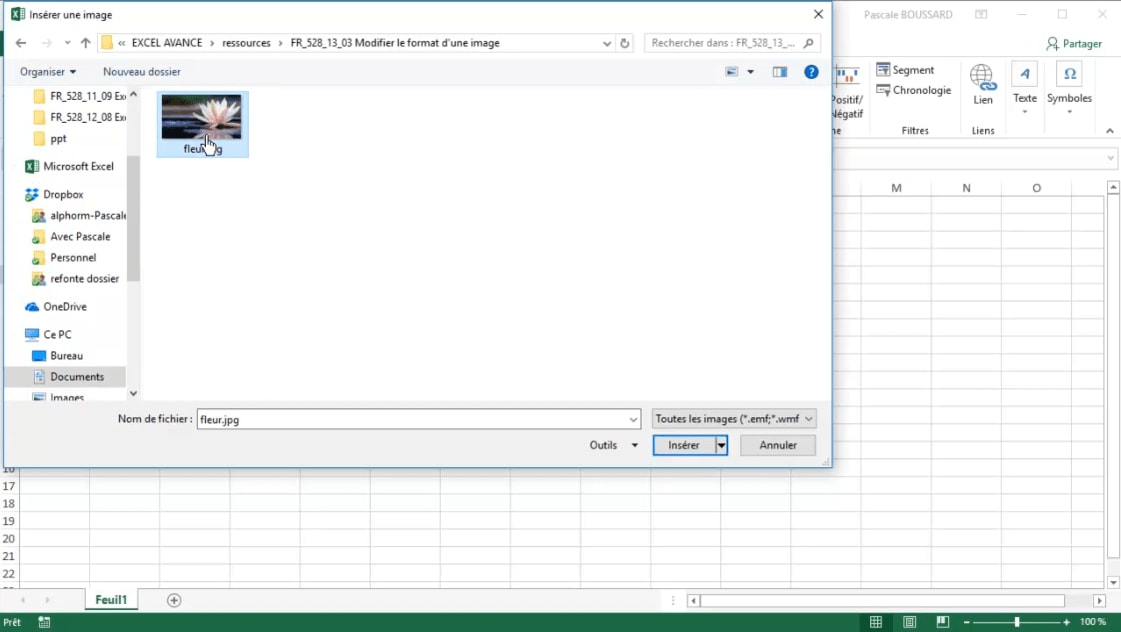Insert a Segment slicer filter

coord(905,70)
